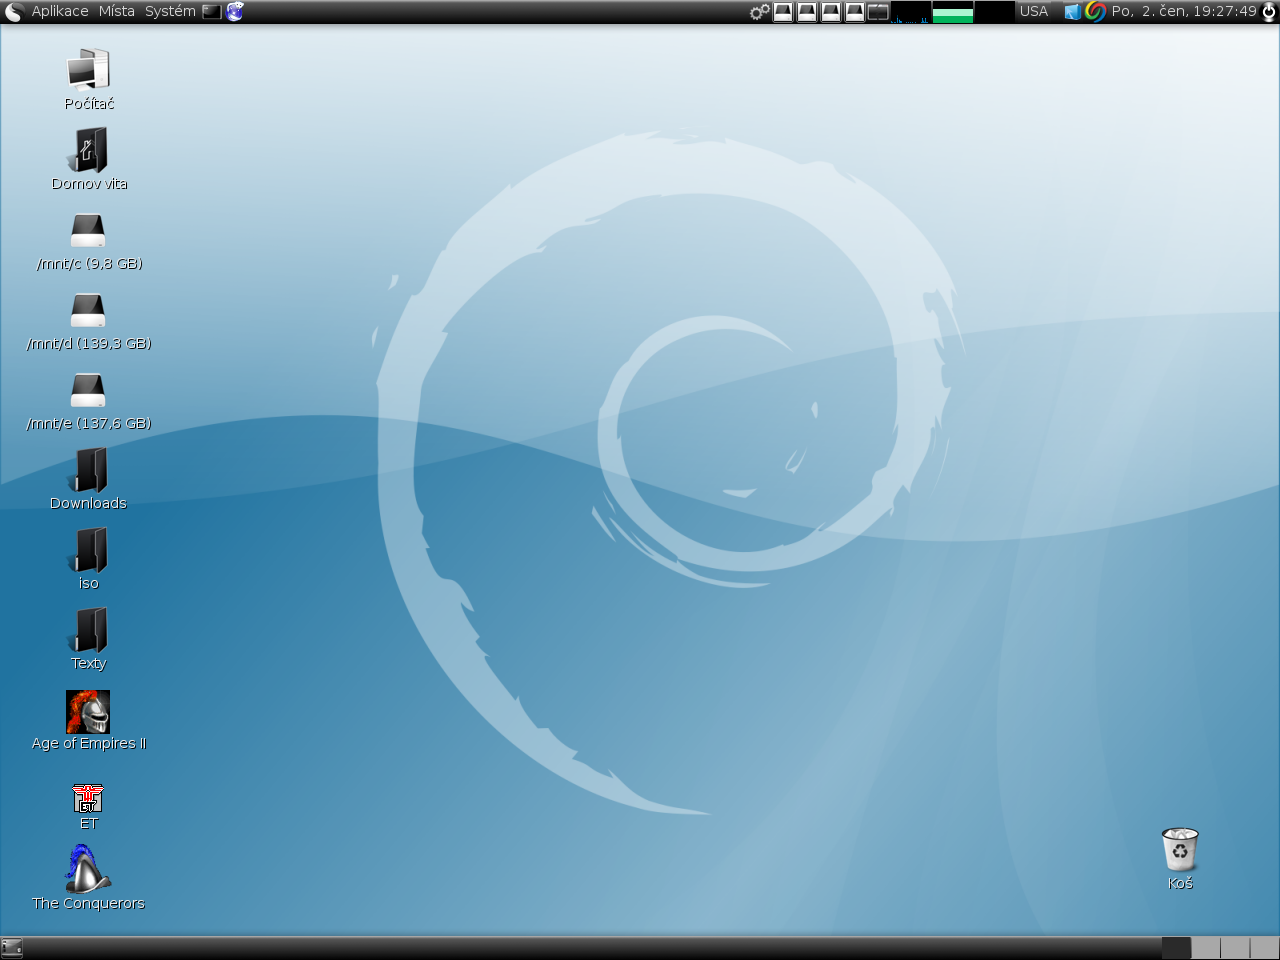The height and width of the screenshot is (960, 1280).
Task: Open the Místa menu
Action: (x=117, y=12)
